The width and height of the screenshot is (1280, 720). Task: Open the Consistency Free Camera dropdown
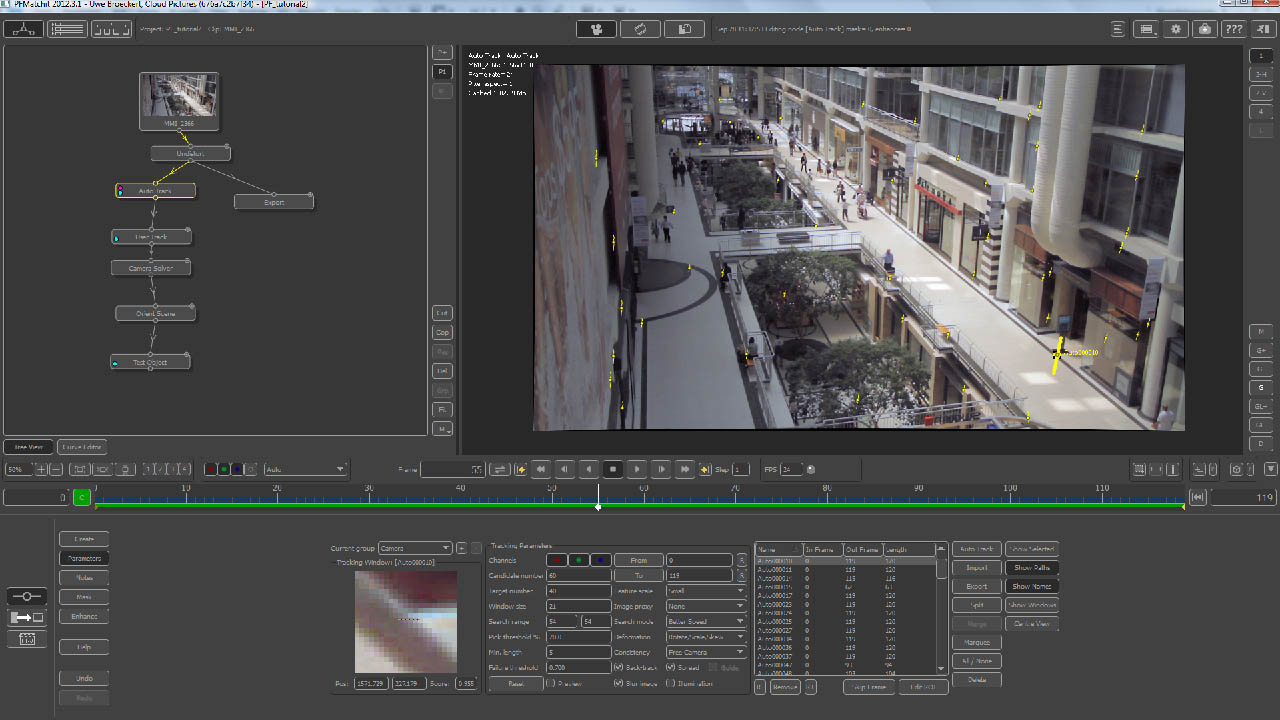point(706,652)
